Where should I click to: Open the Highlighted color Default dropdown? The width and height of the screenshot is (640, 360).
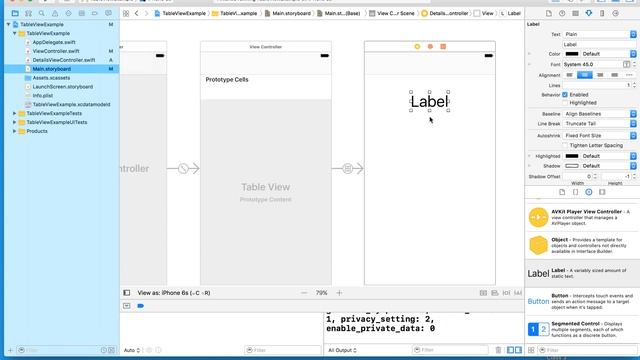pos(609,156)
